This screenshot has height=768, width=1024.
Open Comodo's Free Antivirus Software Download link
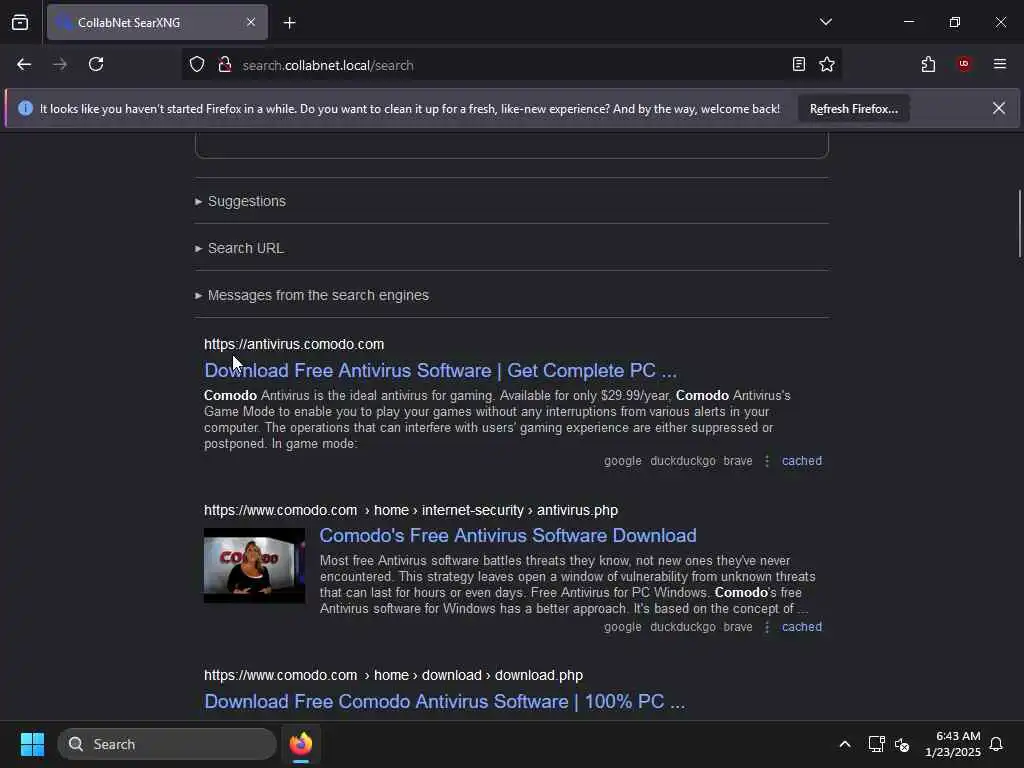(507, 536)
